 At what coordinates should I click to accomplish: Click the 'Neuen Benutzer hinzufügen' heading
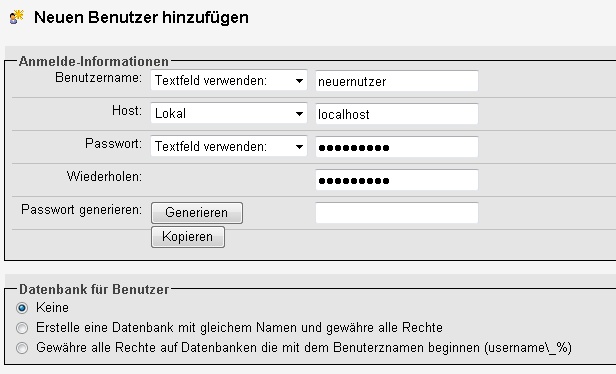pos(141,18)
